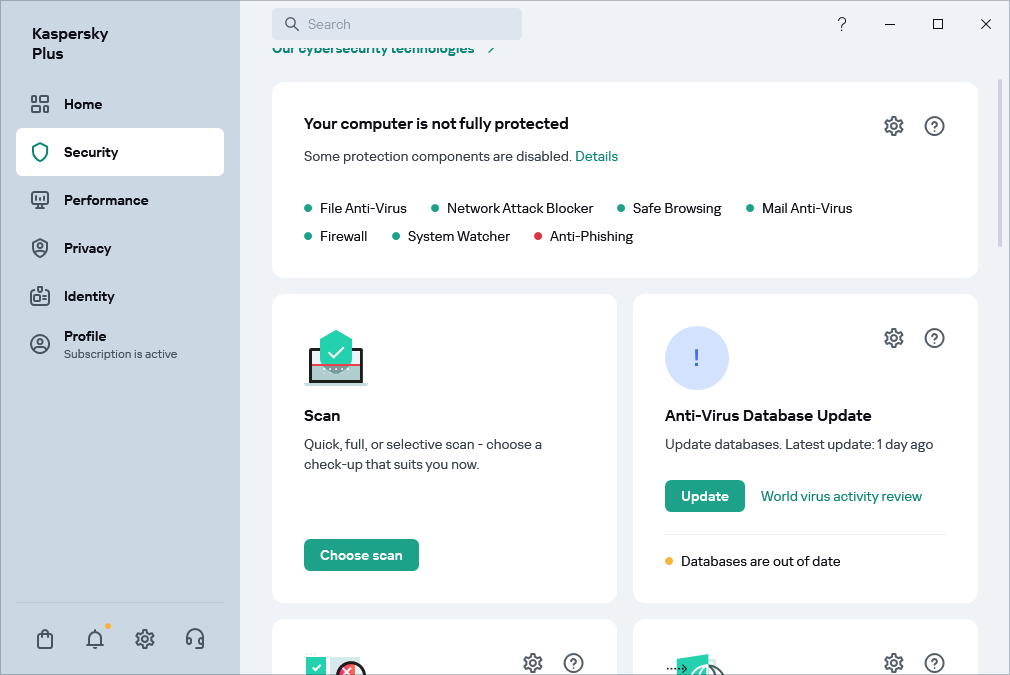Screen dimensions: 1010x675
Task: Open the settings gear in sidebar footer
Action: click(x=145, y=639)
